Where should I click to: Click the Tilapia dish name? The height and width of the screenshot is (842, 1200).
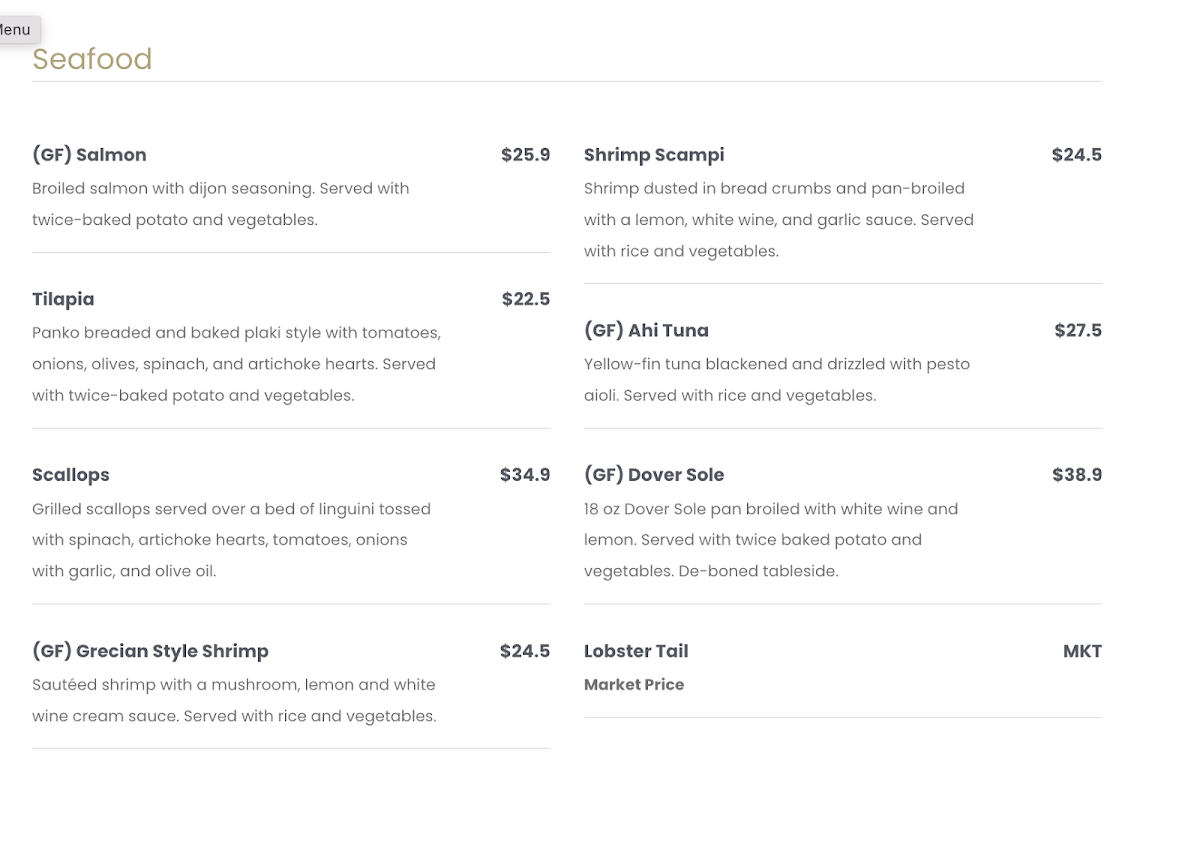(63, 299)
